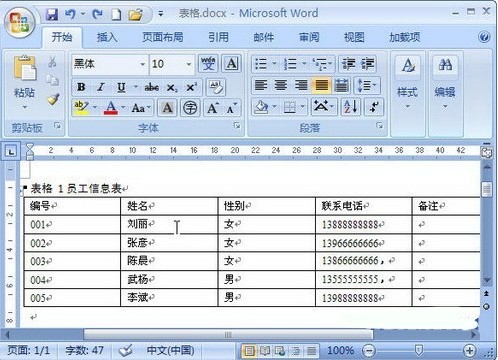The width and height of the screenshot is (498, 360).
Task: Click the Clear Formatting eraser icon
Action: (216, 87)
